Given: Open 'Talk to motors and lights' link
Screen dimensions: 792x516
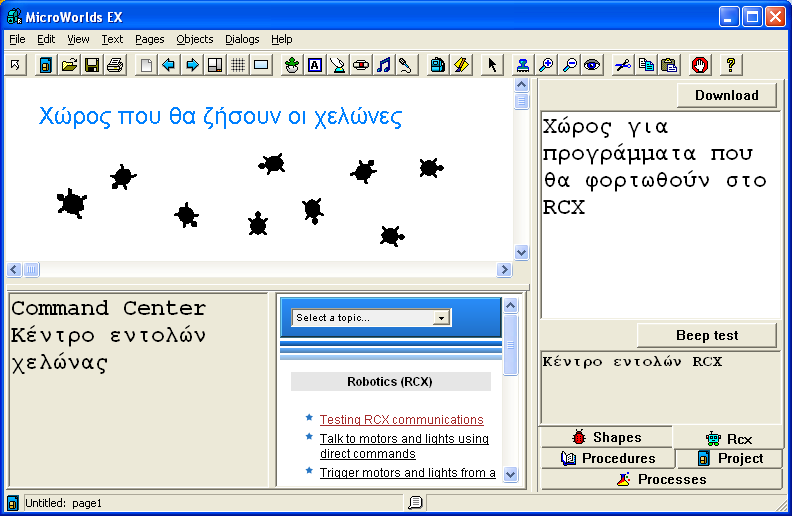Looking at the screenshot, I should [x=404, y=446].
